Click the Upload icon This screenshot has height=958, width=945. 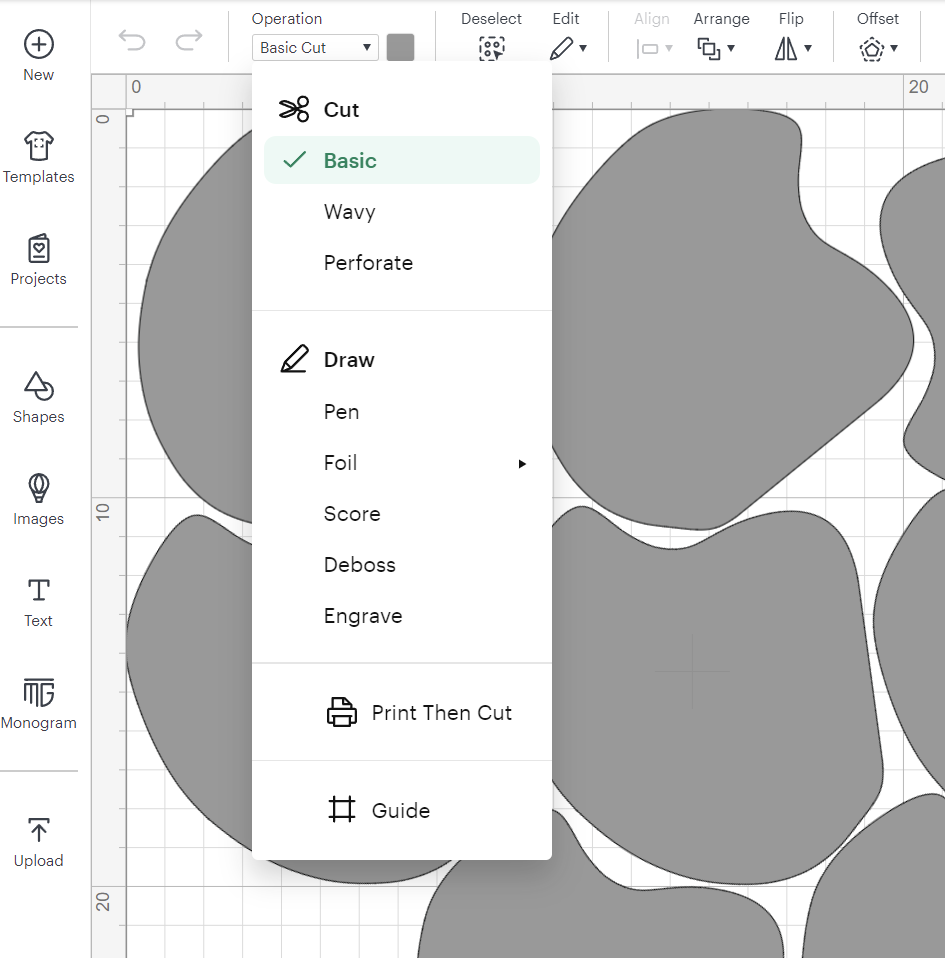[38, 832]
